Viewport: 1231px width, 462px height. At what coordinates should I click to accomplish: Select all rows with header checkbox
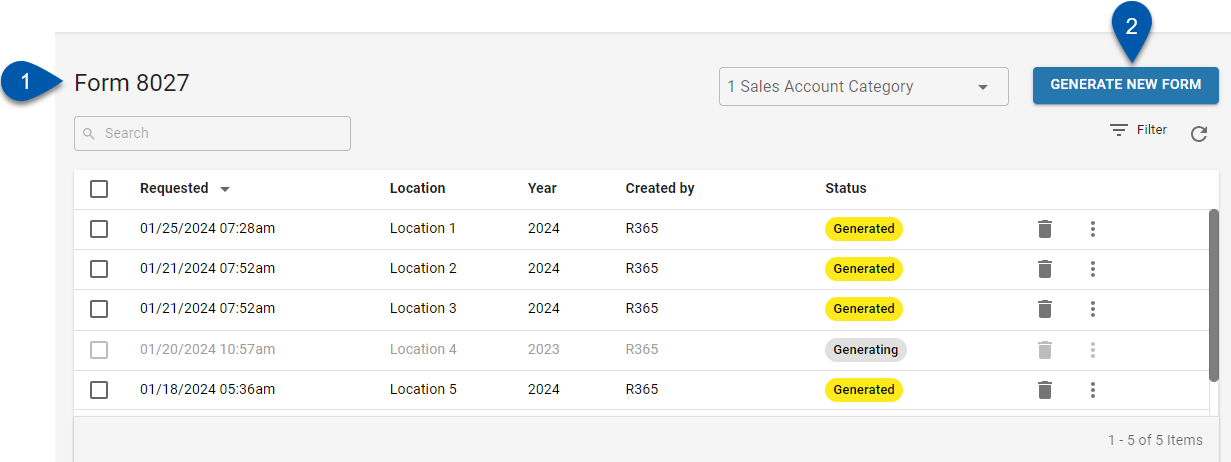pos(99,189)
